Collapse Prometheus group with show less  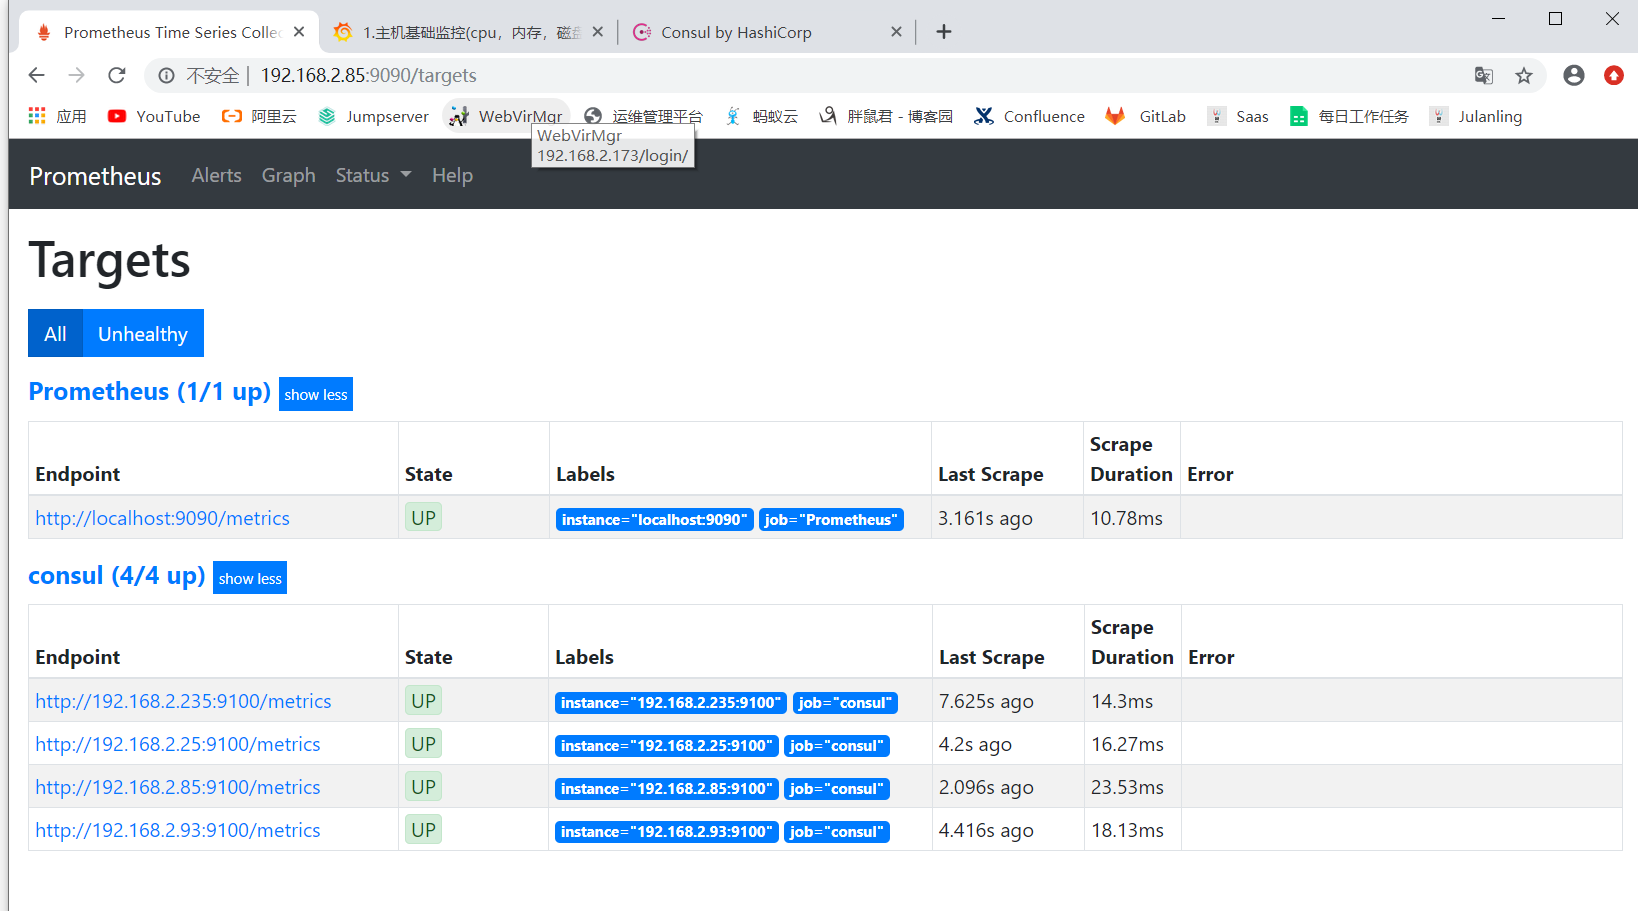(x=315, y=395)
